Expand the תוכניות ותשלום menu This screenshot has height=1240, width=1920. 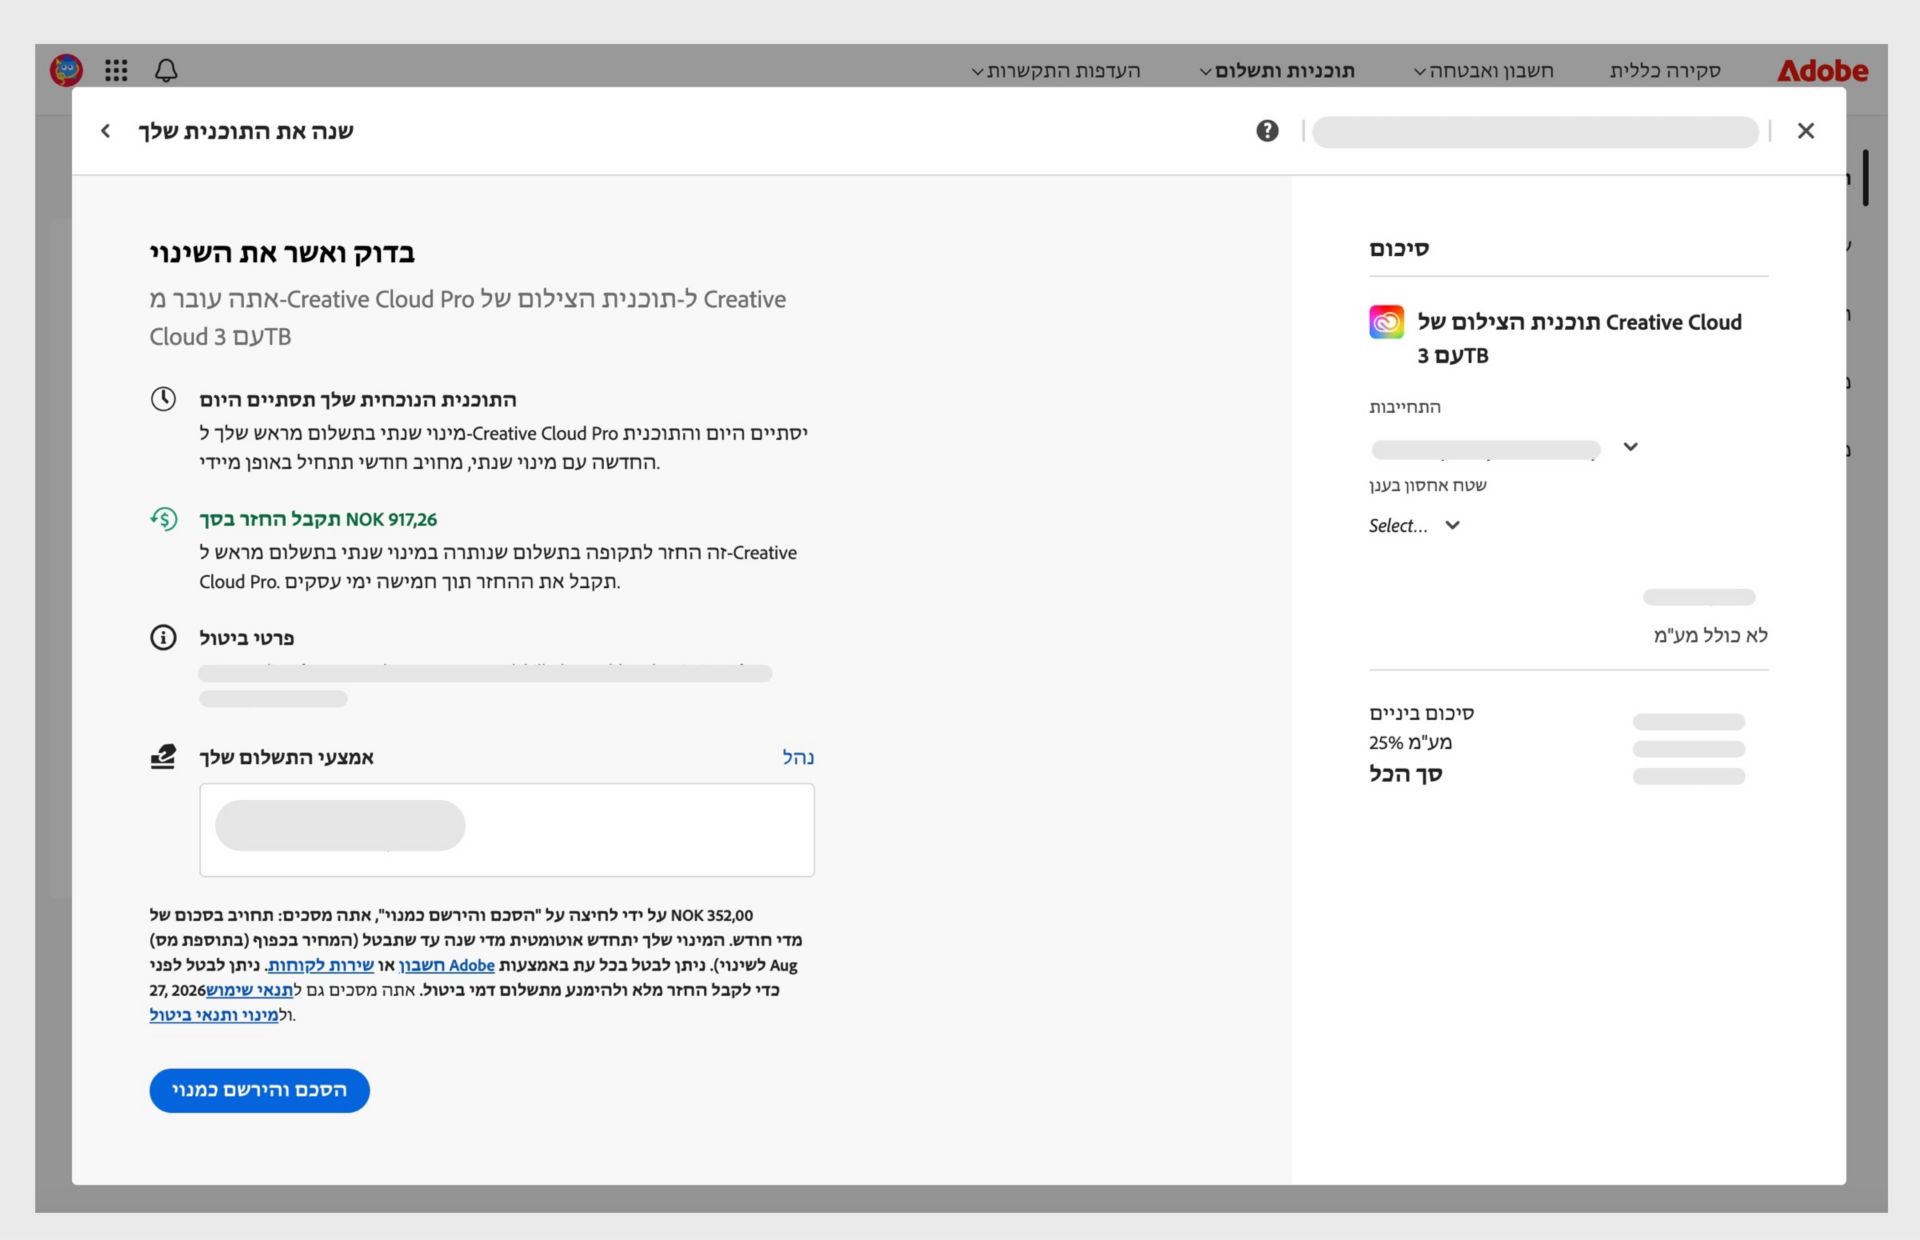point(1277,70)
